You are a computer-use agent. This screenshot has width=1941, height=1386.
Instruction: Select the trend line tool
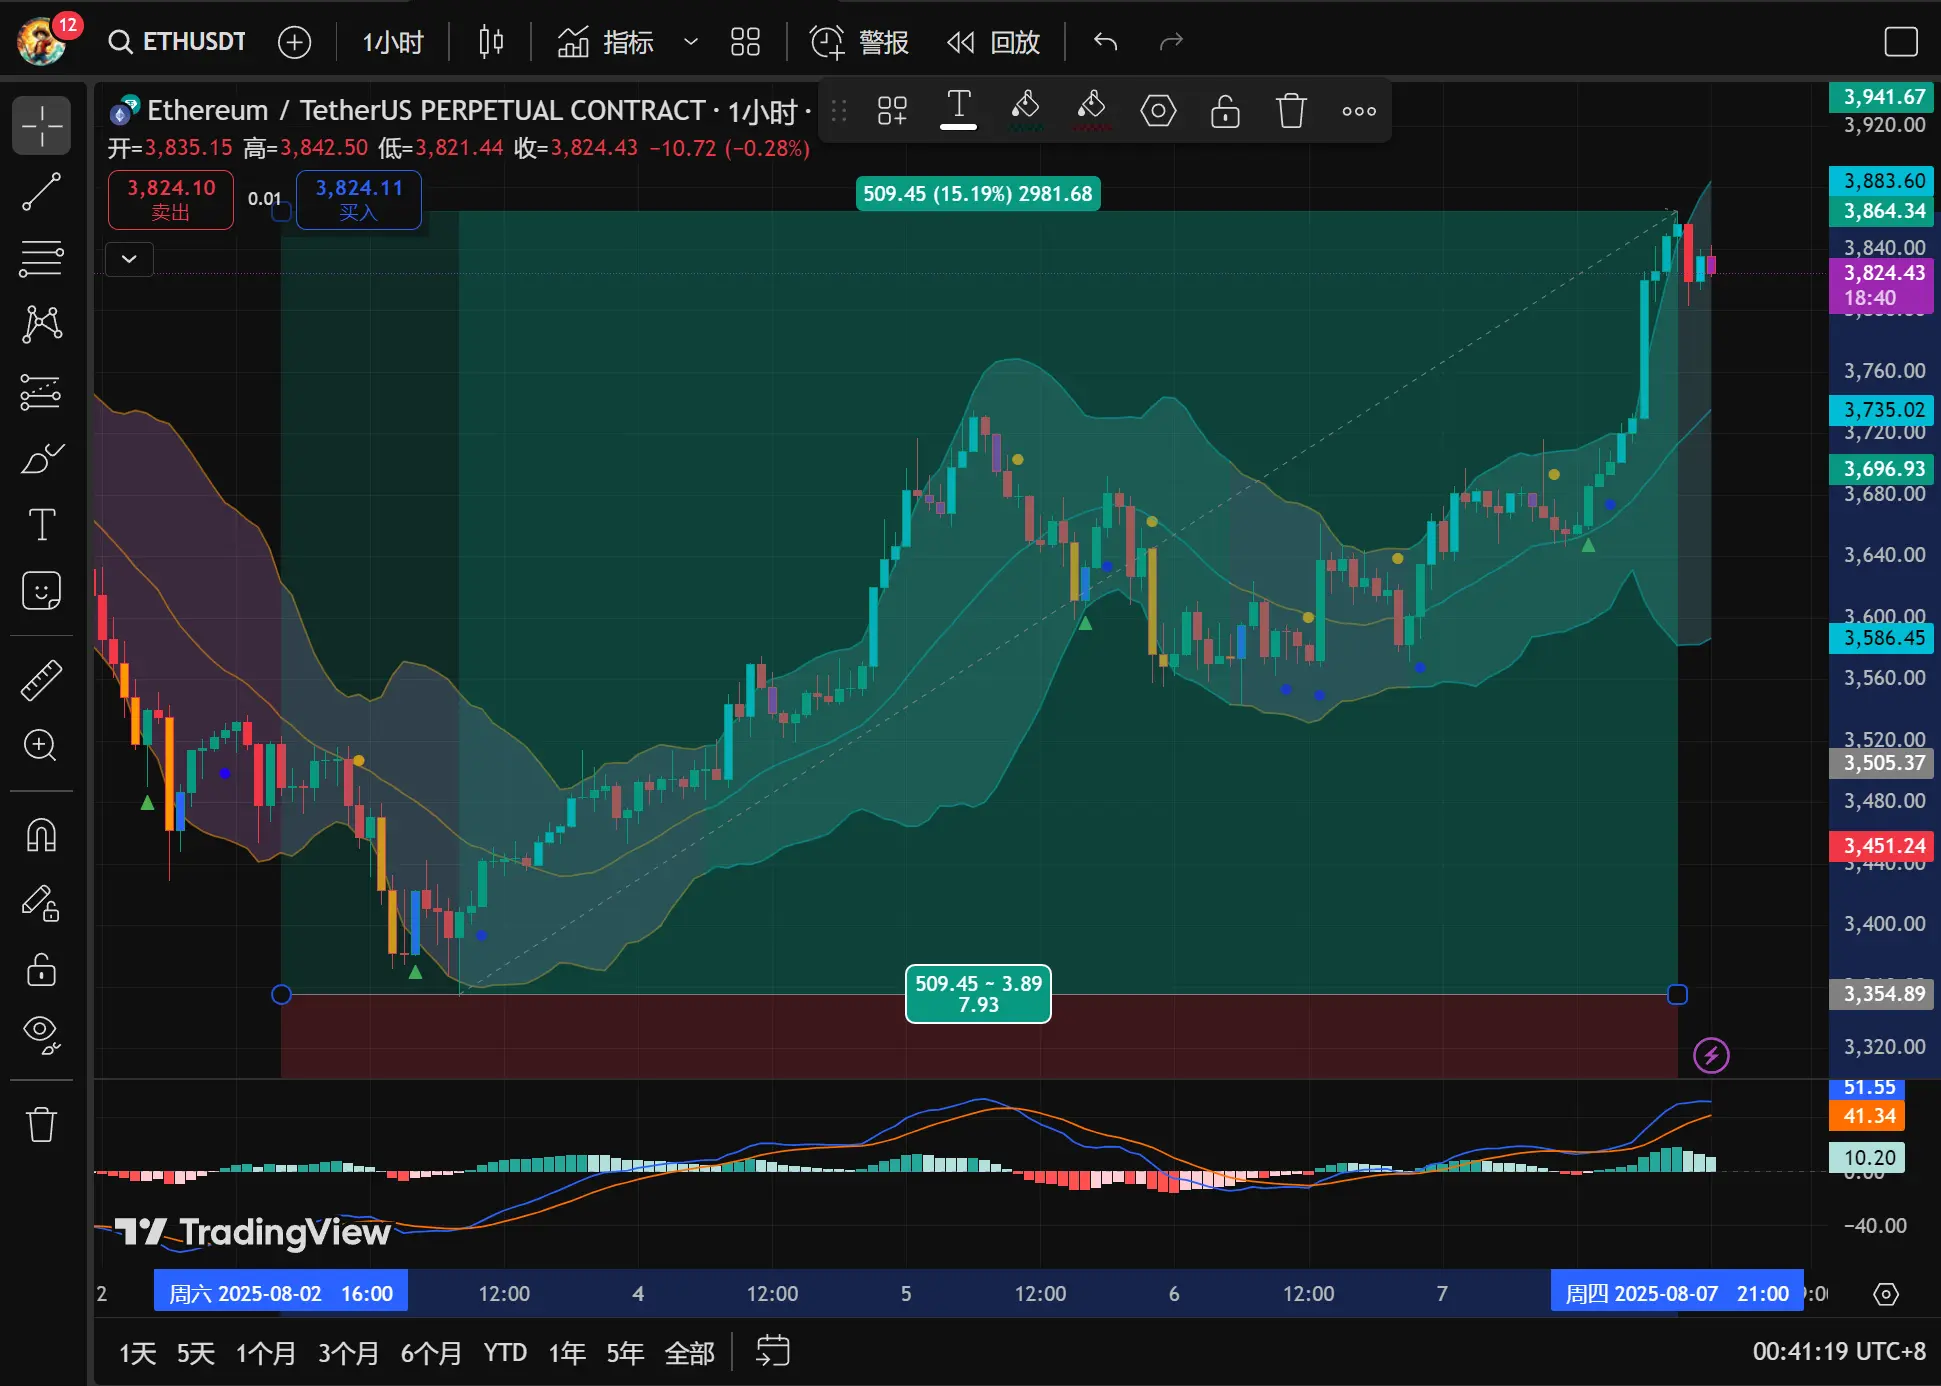(x=42, y=192)
